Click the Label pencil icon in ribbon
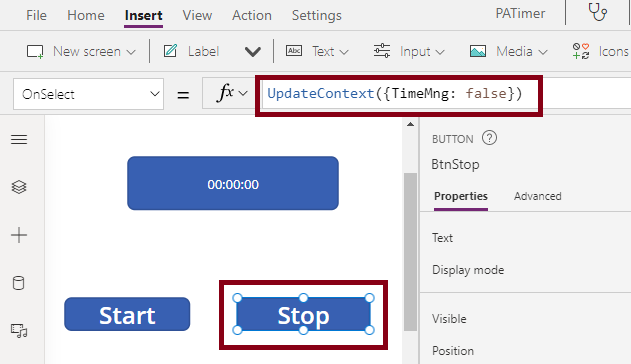631x364 pixels. pyautogui.click(x=170, y=51)
